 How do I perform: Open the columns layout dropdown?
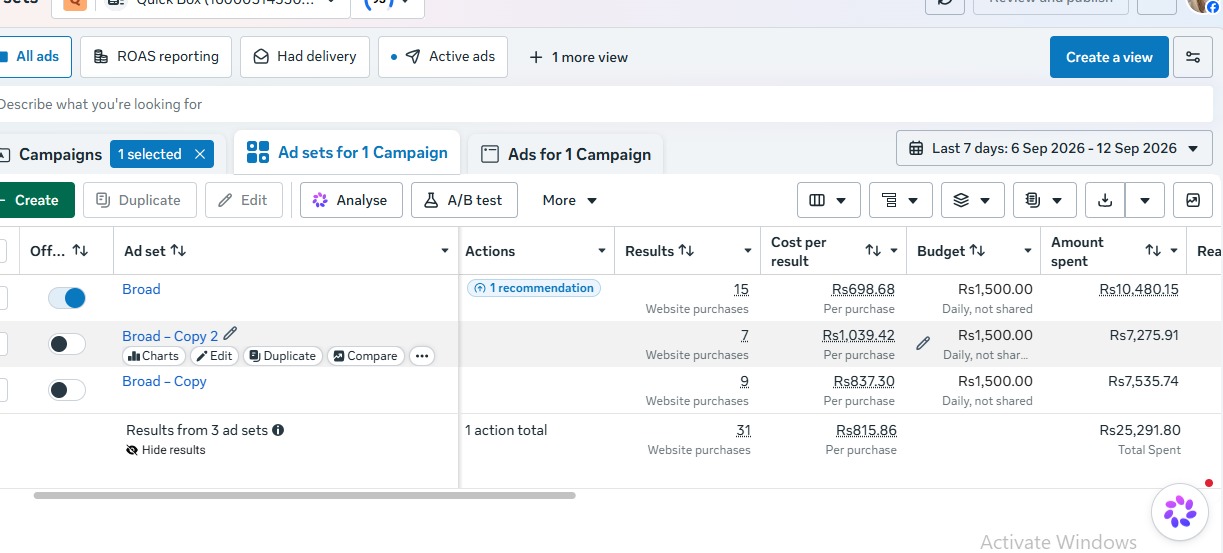coord(828,200)
